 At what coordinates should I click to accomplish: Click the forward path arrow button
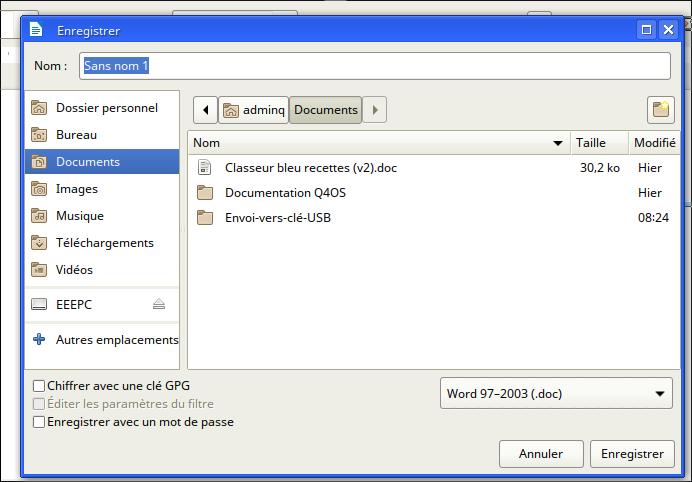pyautogui.click(x=375, y=109)
